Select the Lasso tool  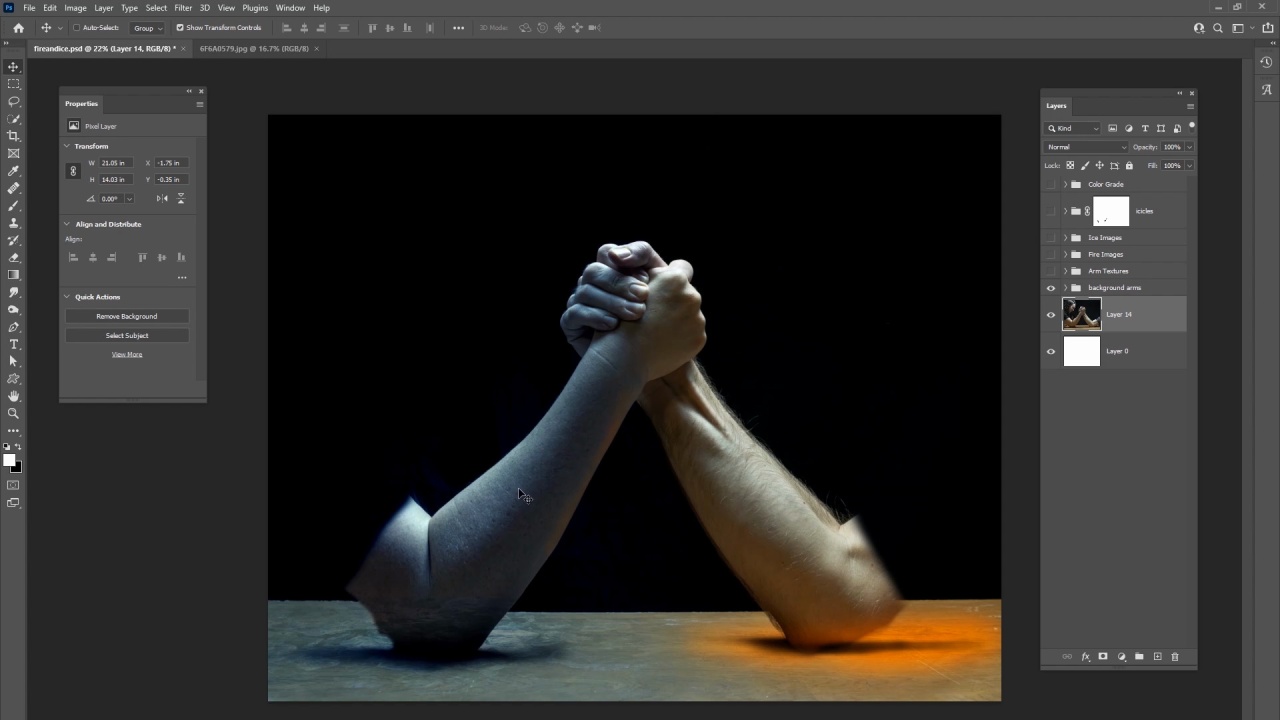click(x=13, y=102)
